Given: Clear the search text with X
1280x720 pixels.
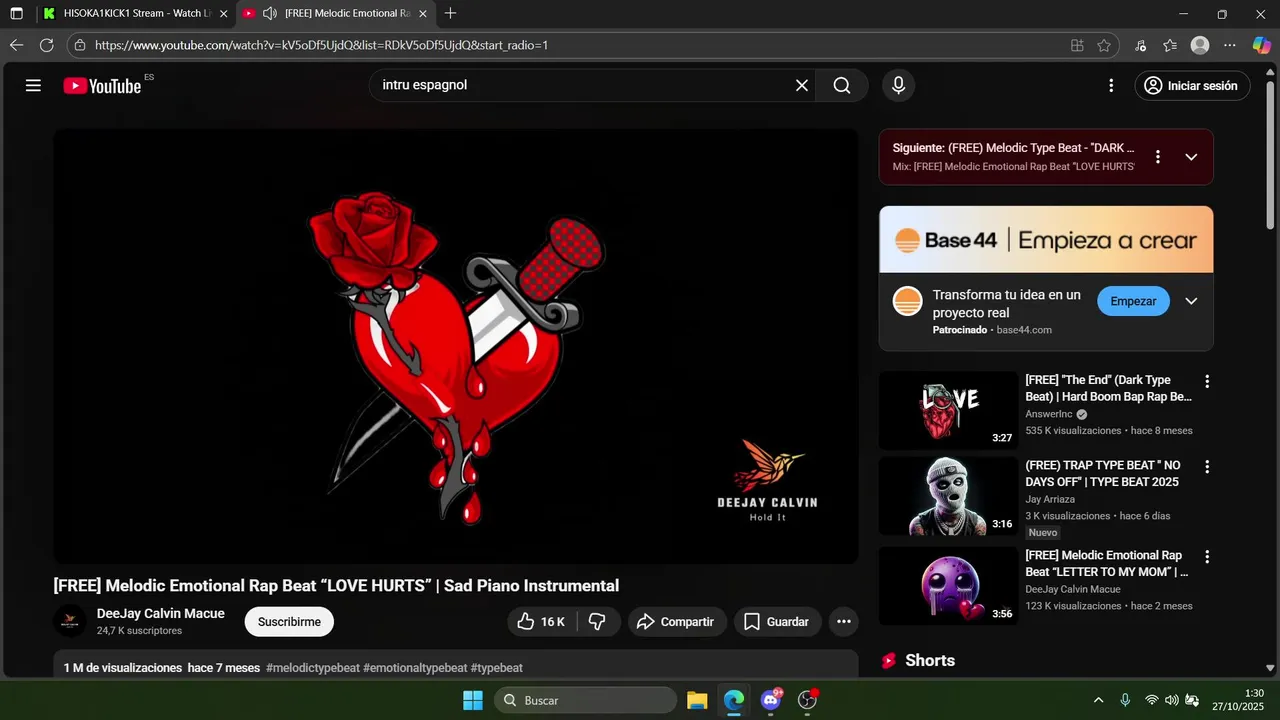Looking at the screenshot, I should click(801, 86).
